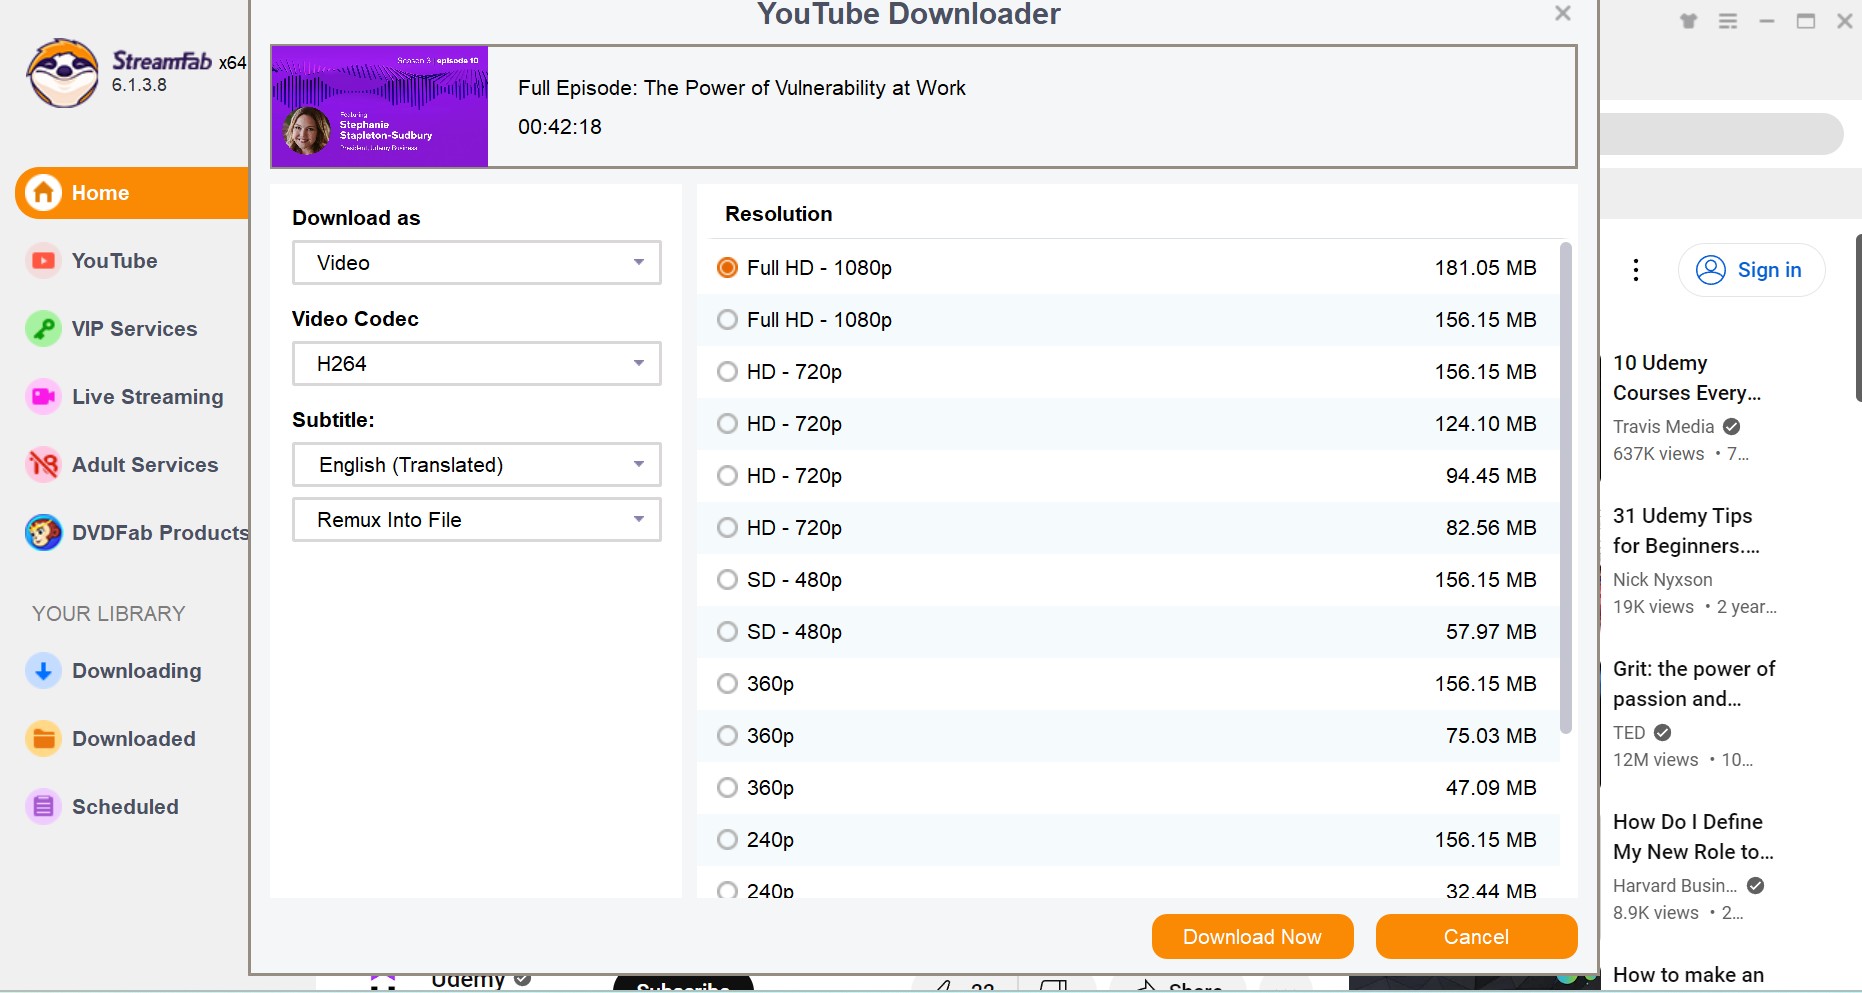Click the resolution list scrollbar
The image size is (1862, 993).
click(x=1566, y=488)
